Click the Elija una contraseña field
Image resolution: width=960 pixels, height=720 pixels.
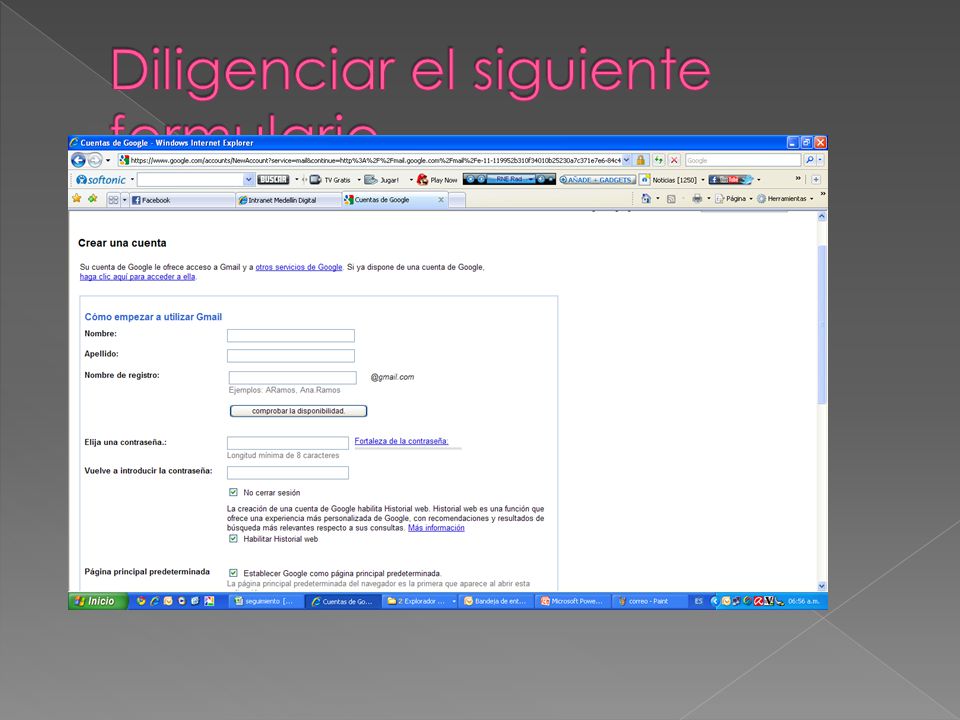288,443
